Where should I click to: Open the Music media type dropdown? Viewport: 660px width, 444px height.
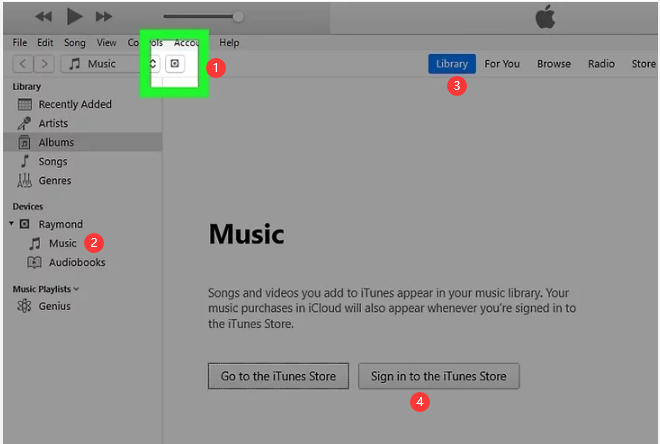click(x=110, y=64)
